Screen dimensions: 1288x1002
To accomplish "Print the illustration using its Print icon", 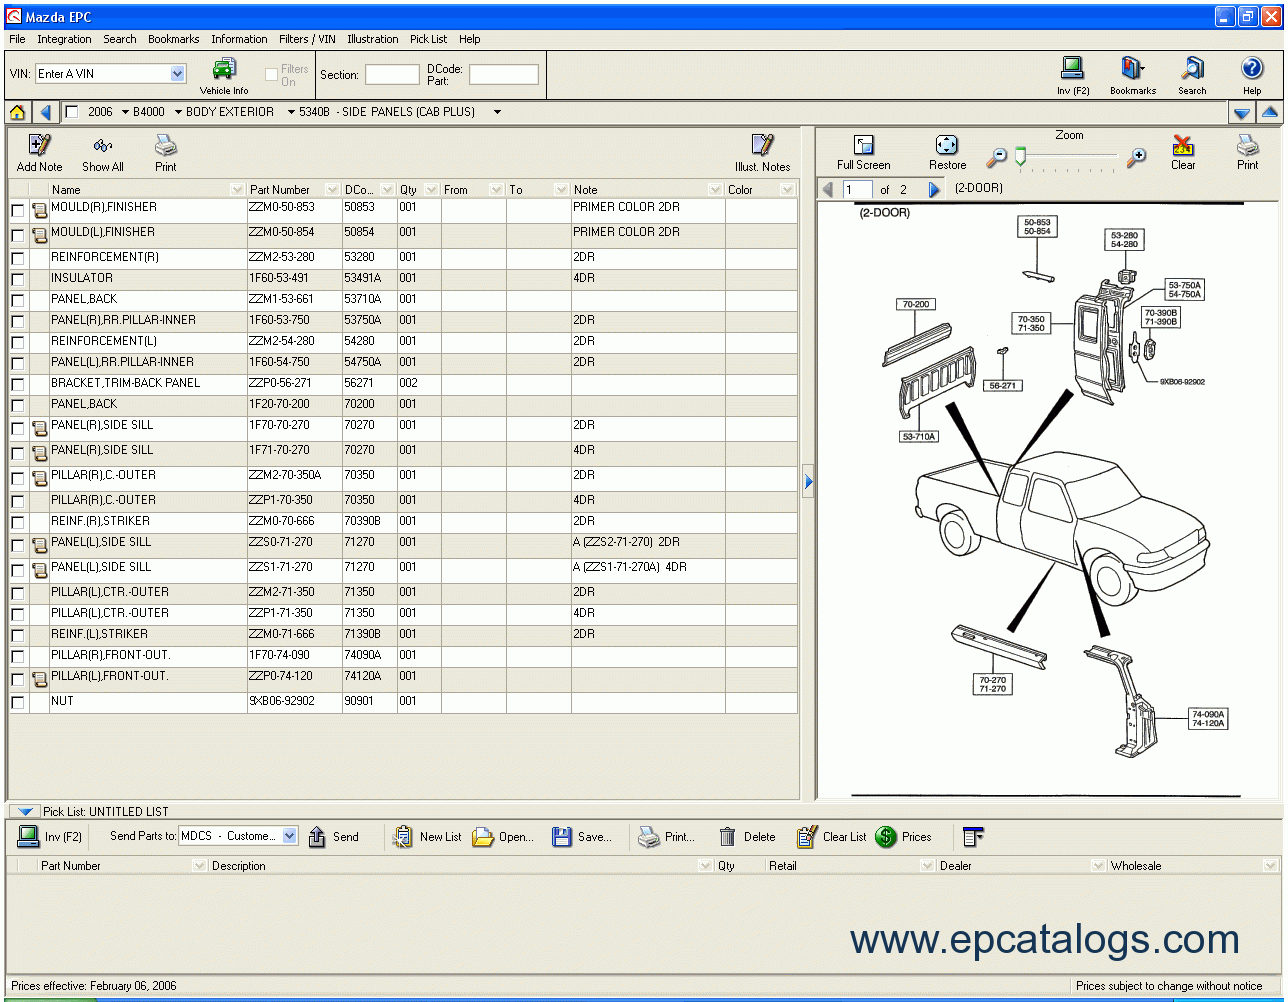I will [1248, 145].
